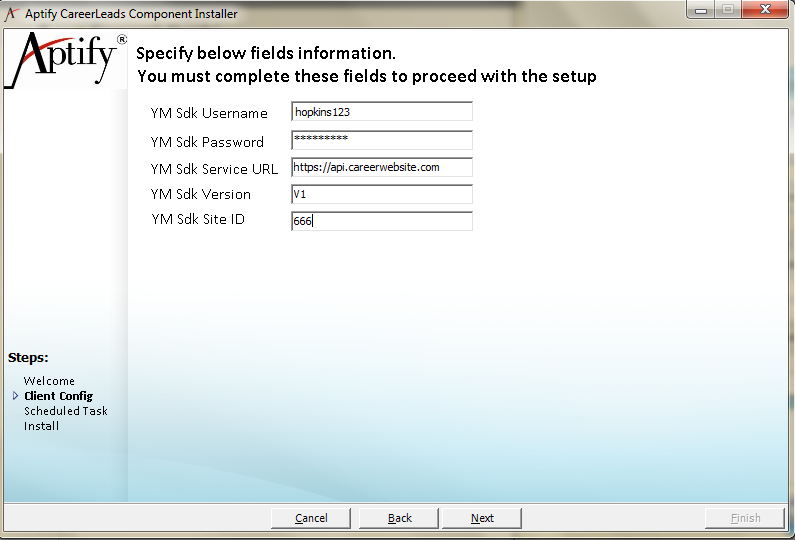
Task: Select the Client Config step
Action: (58, 396)
